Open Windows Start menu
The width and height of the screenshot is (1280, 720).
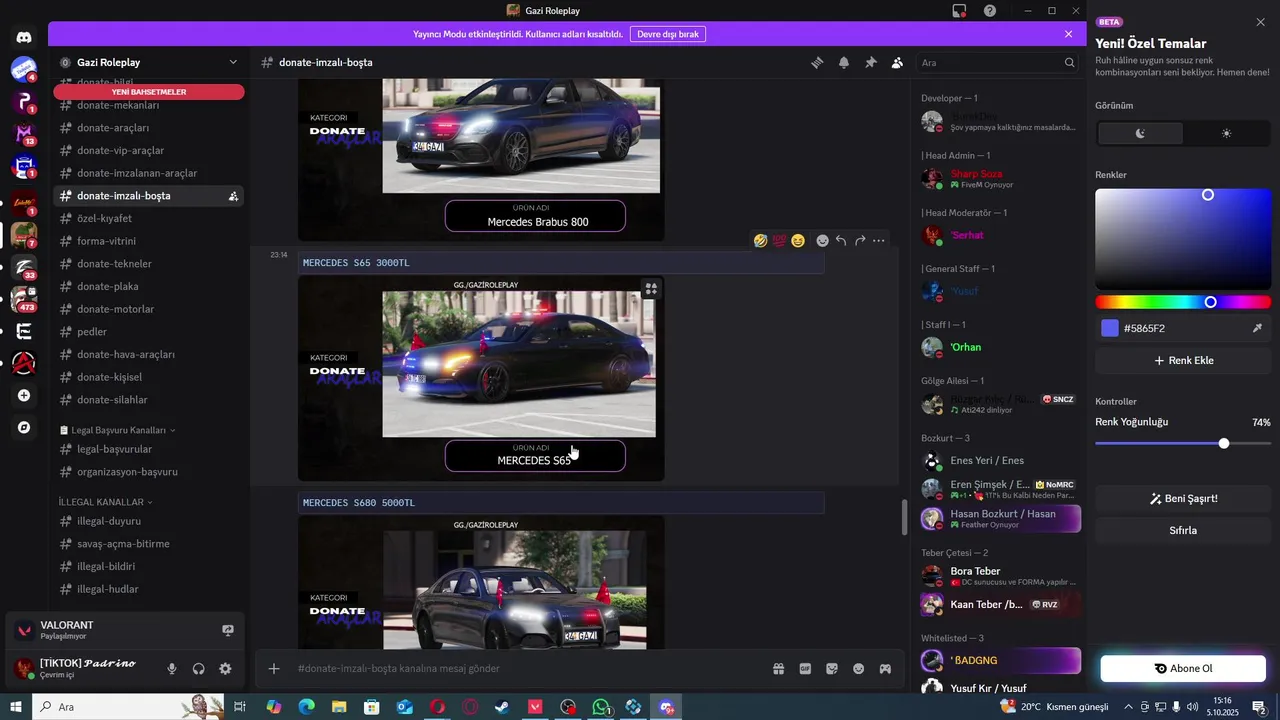(x=15, y=707)
